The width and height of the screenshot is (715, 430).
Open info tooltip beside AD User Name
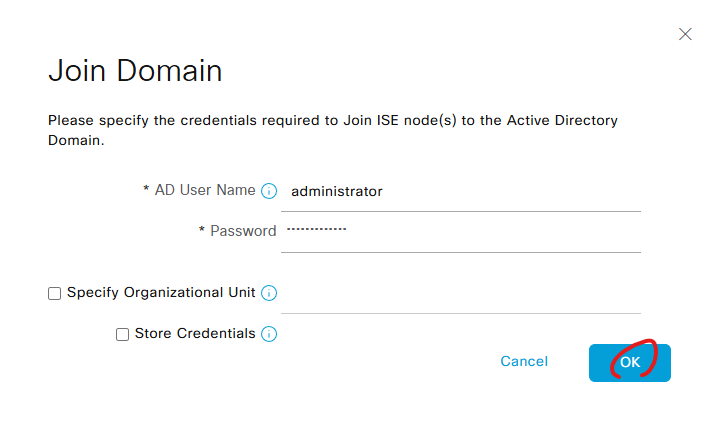pyautogui.click(x=268, y=191)
